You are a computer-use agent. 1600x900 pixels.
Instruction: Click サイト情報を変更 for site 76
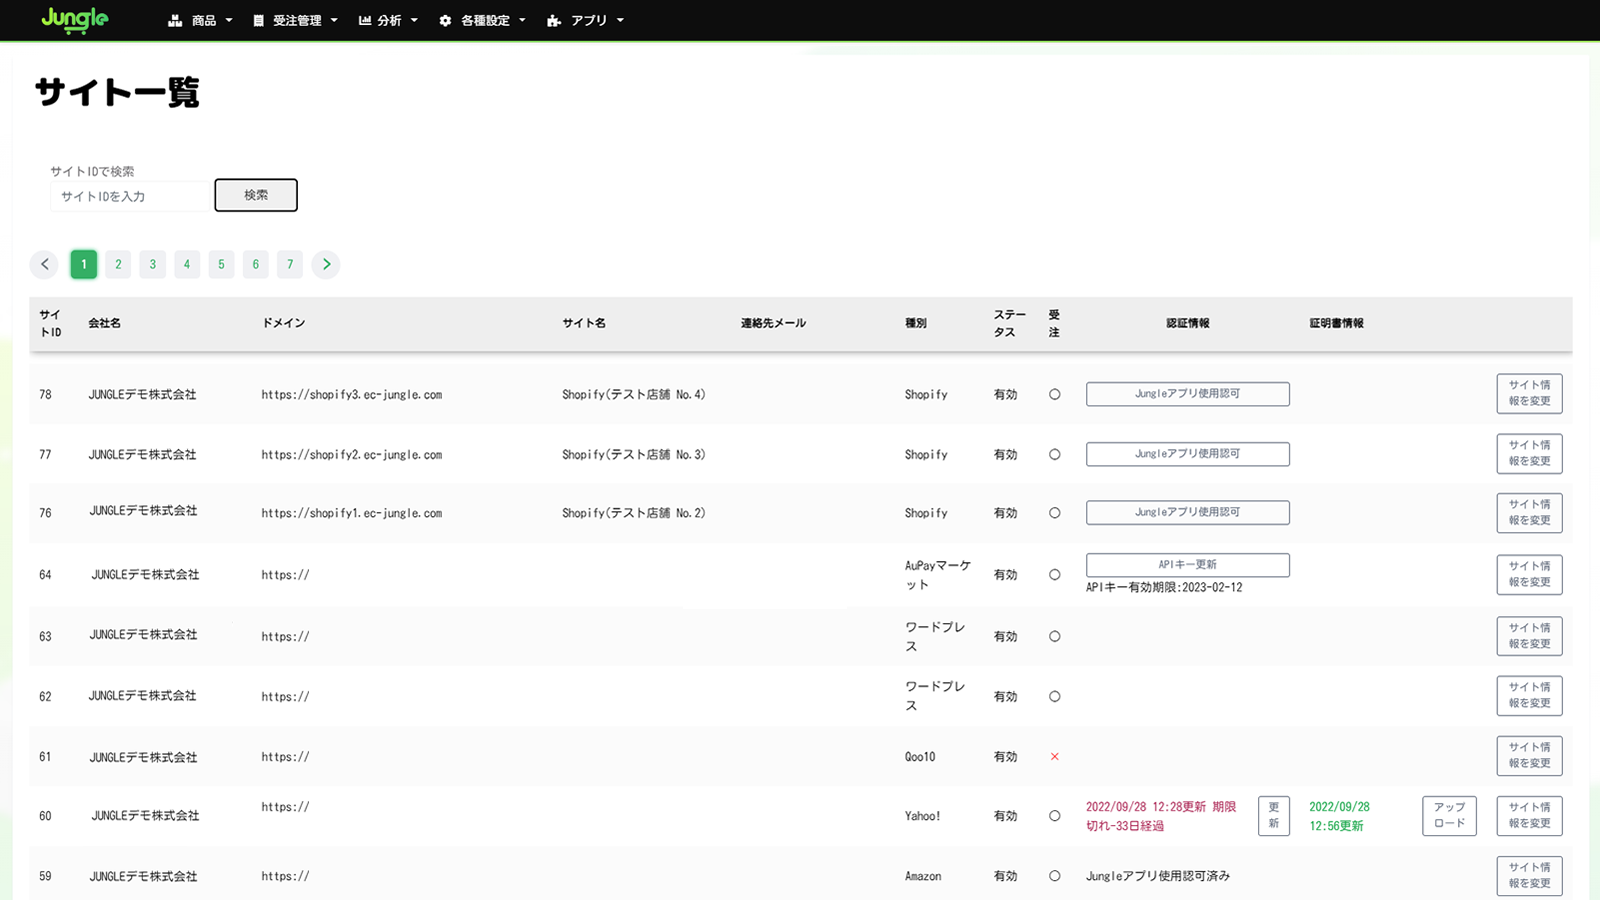click(x=1530, y=513)
